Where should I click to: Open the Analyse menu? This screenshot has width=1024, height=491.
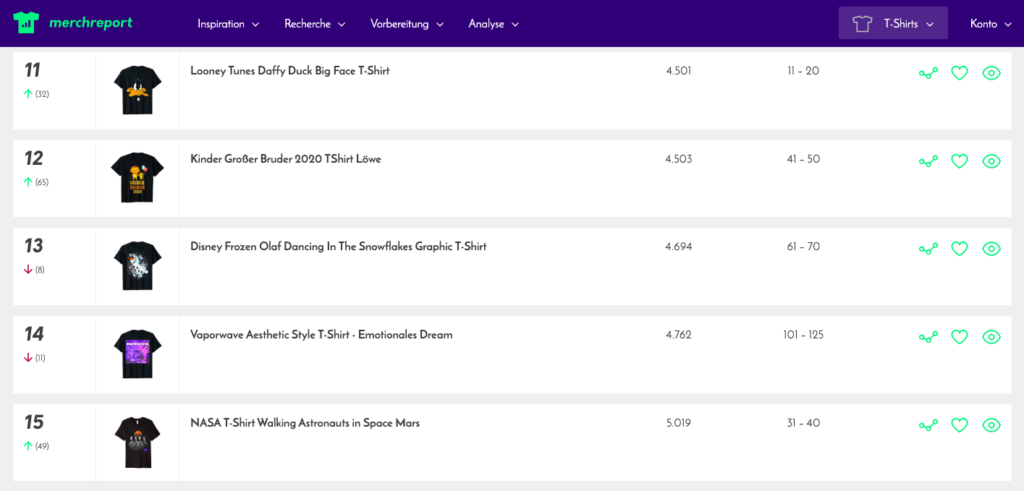point(494,24)
